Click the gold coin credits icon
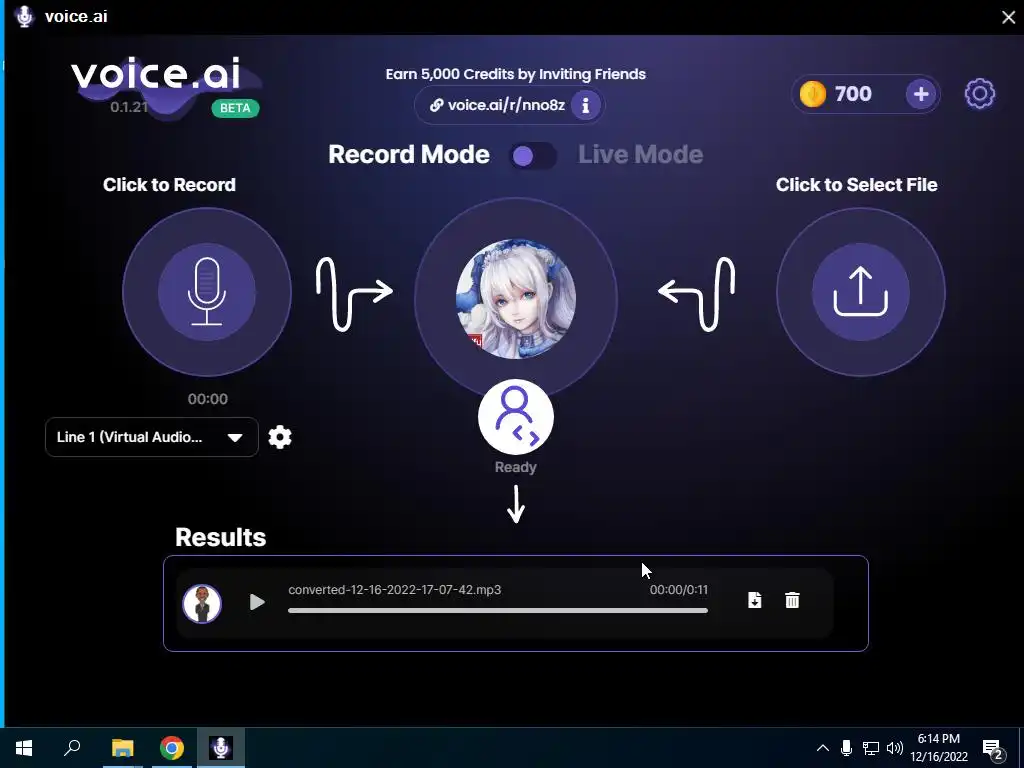Image resolution: width=1024 pixels, height=768 pixels. tap(812, 94)
